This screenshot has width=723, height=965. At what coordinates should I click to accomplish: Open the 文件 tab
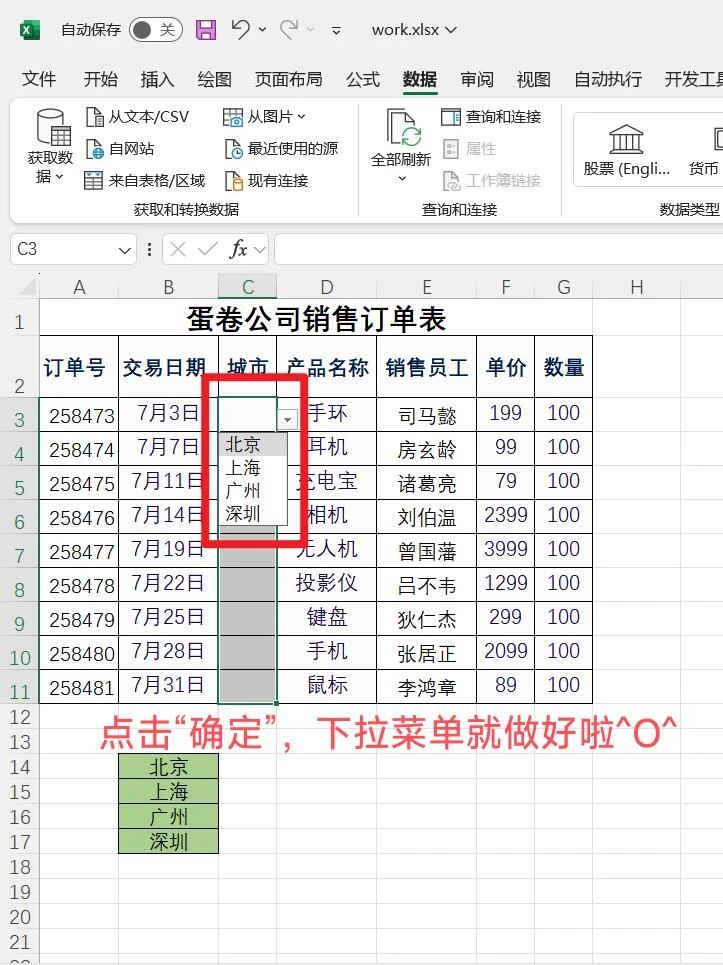(39, 79)
